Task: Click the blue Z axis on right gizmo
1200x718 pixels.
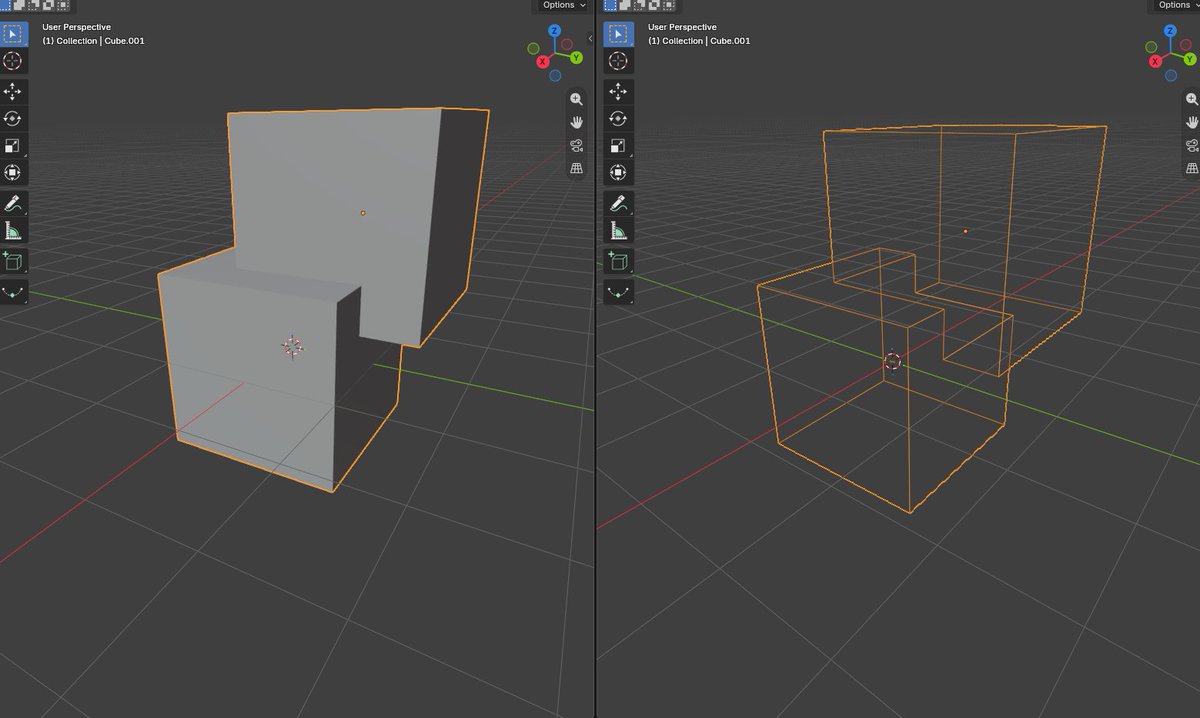Action: click(x=1172, y=30)
